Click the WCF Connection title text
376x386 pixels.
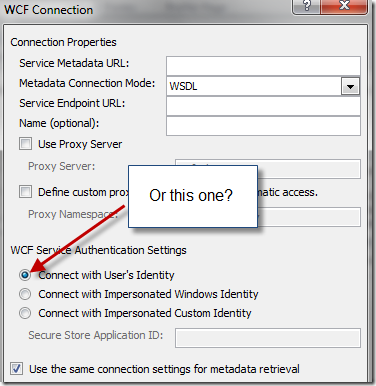click(x=49, y=10)
